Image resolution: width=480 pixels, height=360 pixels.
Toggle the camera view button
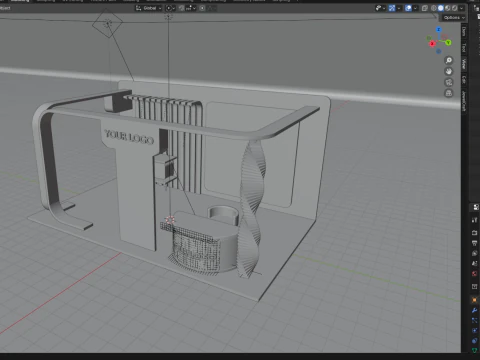point(449,82)
